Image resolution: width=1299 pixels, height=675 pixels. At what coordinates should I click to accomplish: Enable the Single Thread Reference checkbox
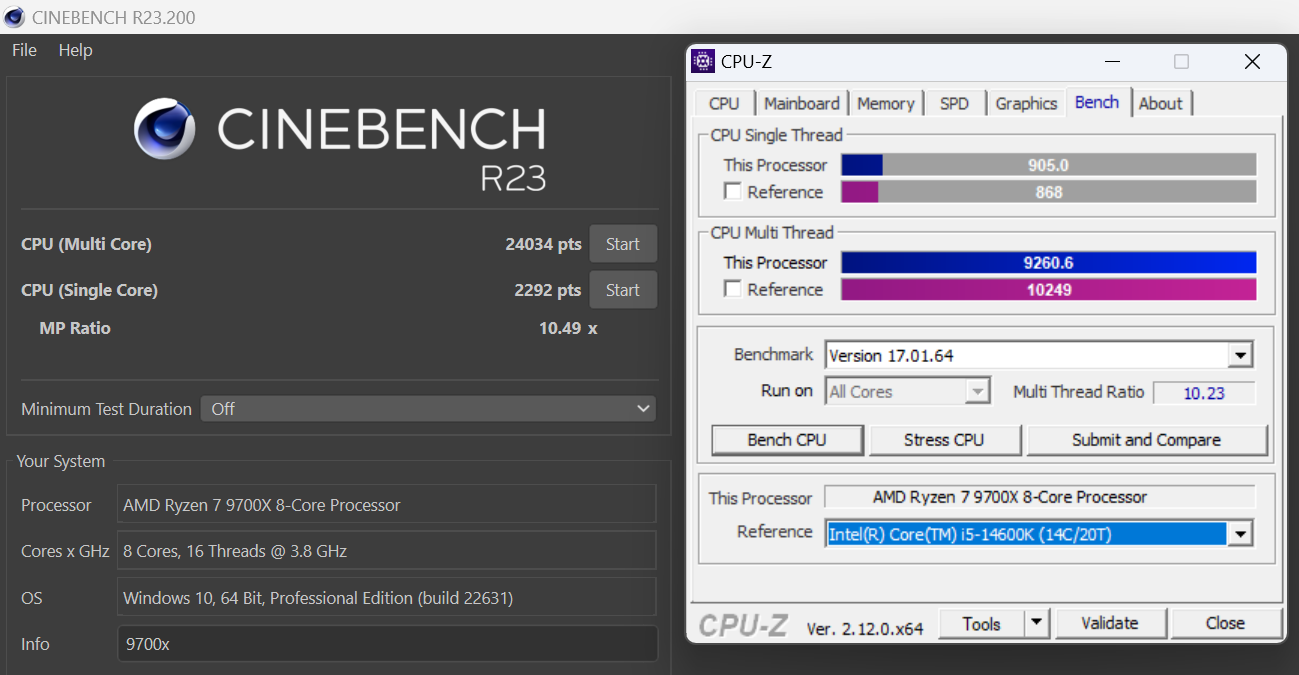tap(733, 192)
